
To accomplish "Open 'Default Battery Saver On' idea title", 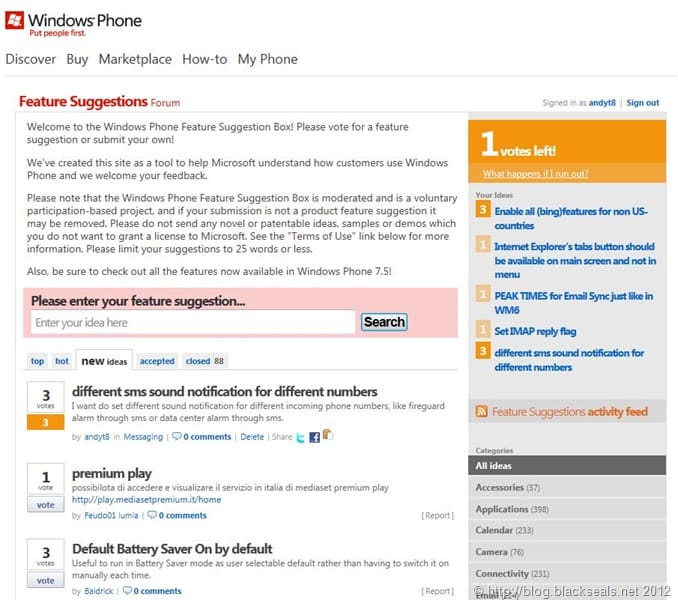I will pos(172,549).
